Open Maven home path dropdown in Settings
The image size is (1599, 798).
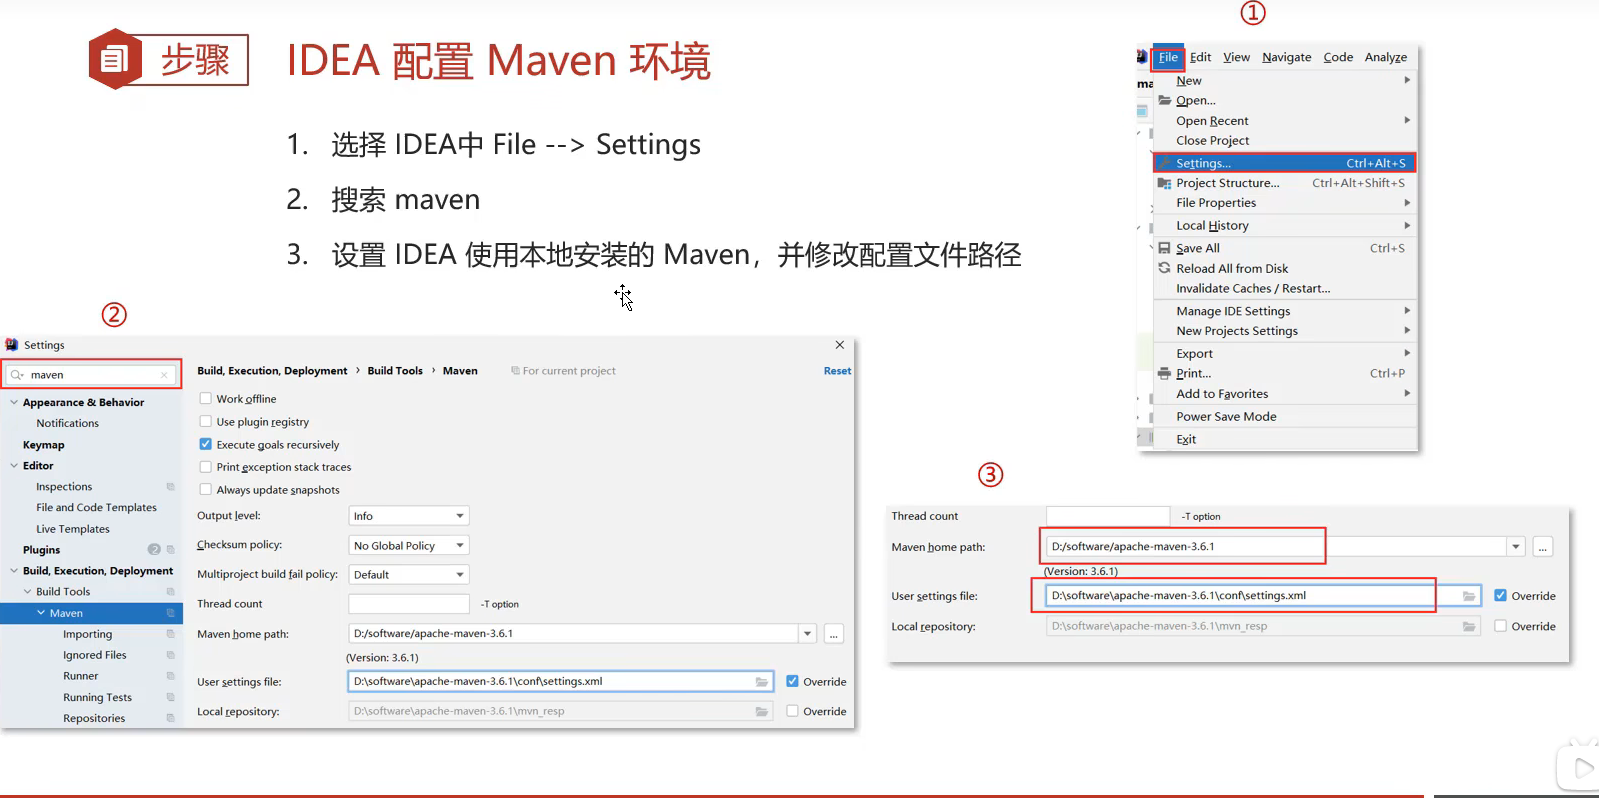point(807,634)
